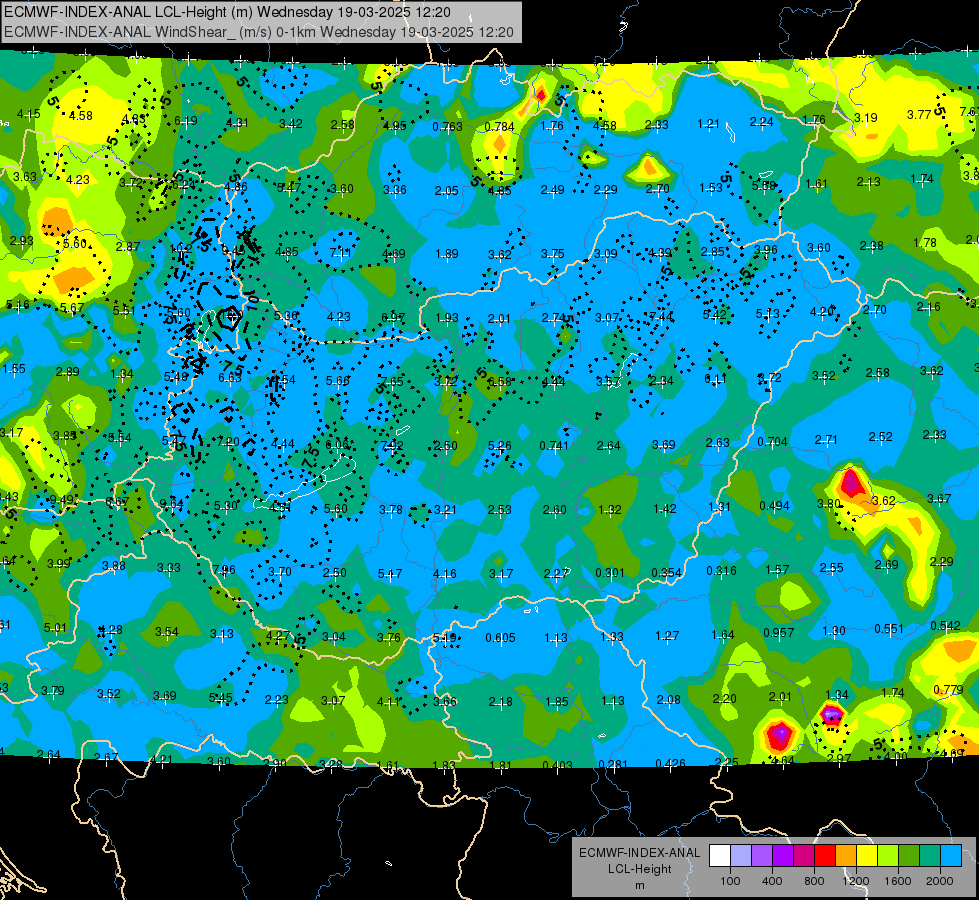Click the sky blue legend swatch
Viewport: 979px width, 900px height.
click(952, 856)
